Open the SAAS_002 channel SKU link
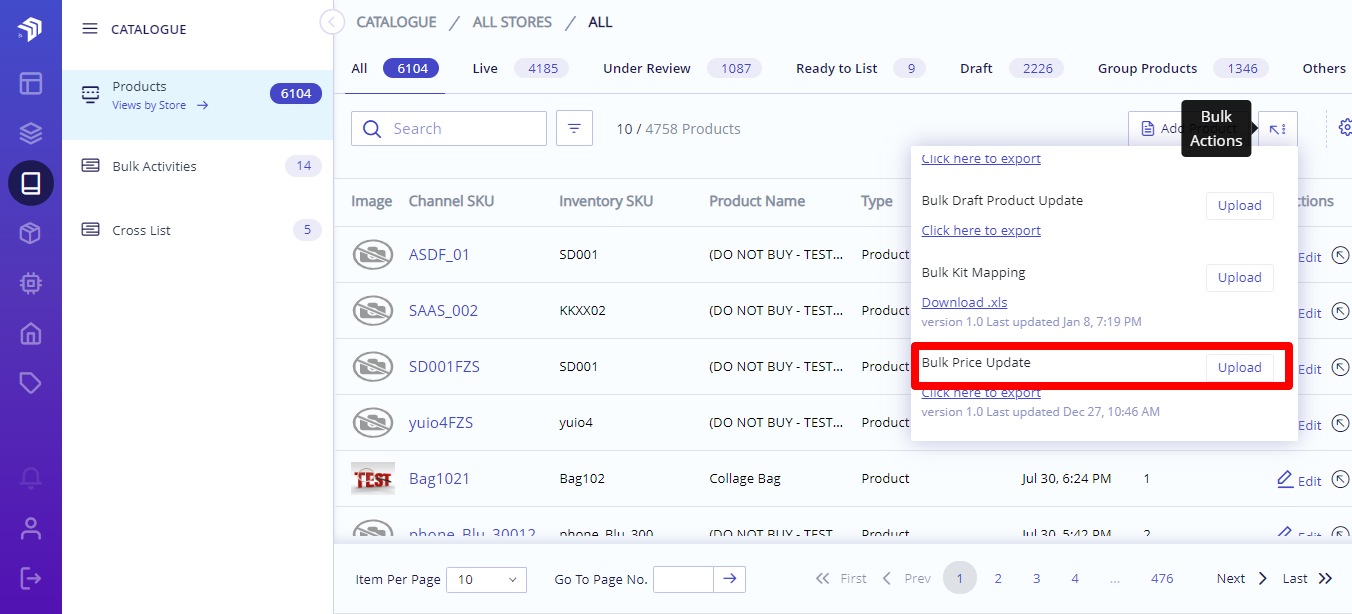 point(443,310)
